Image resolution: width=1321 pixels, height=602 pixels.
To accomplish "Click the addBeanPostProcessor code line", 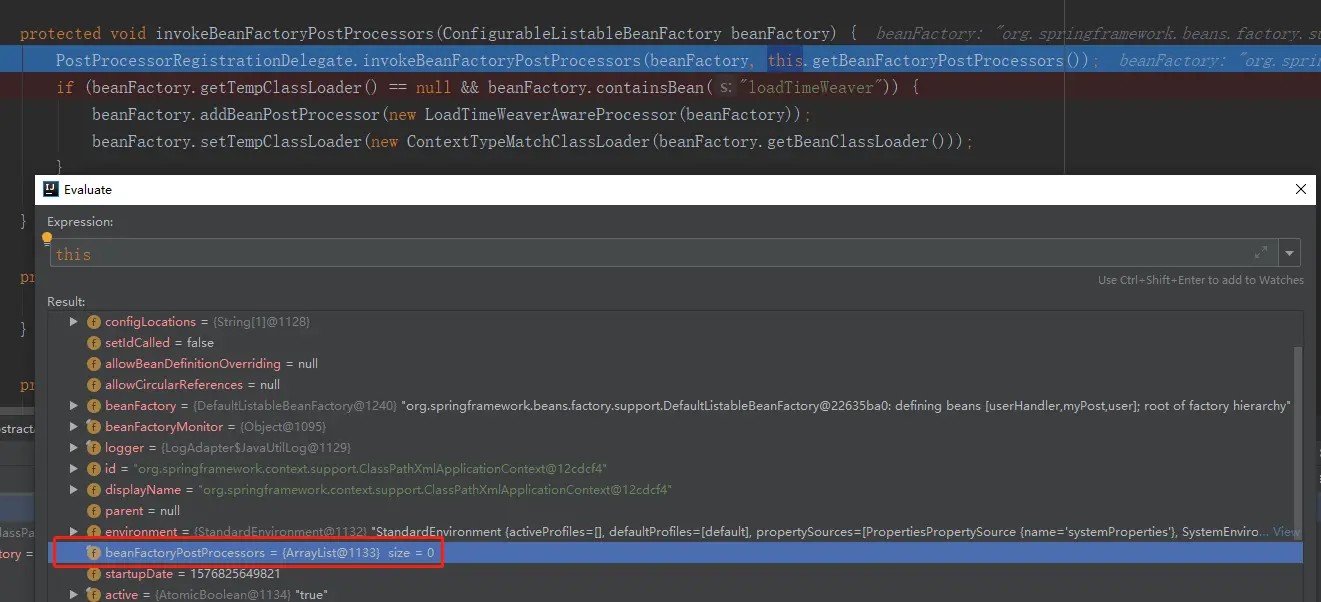I will [x=452, y=114].
